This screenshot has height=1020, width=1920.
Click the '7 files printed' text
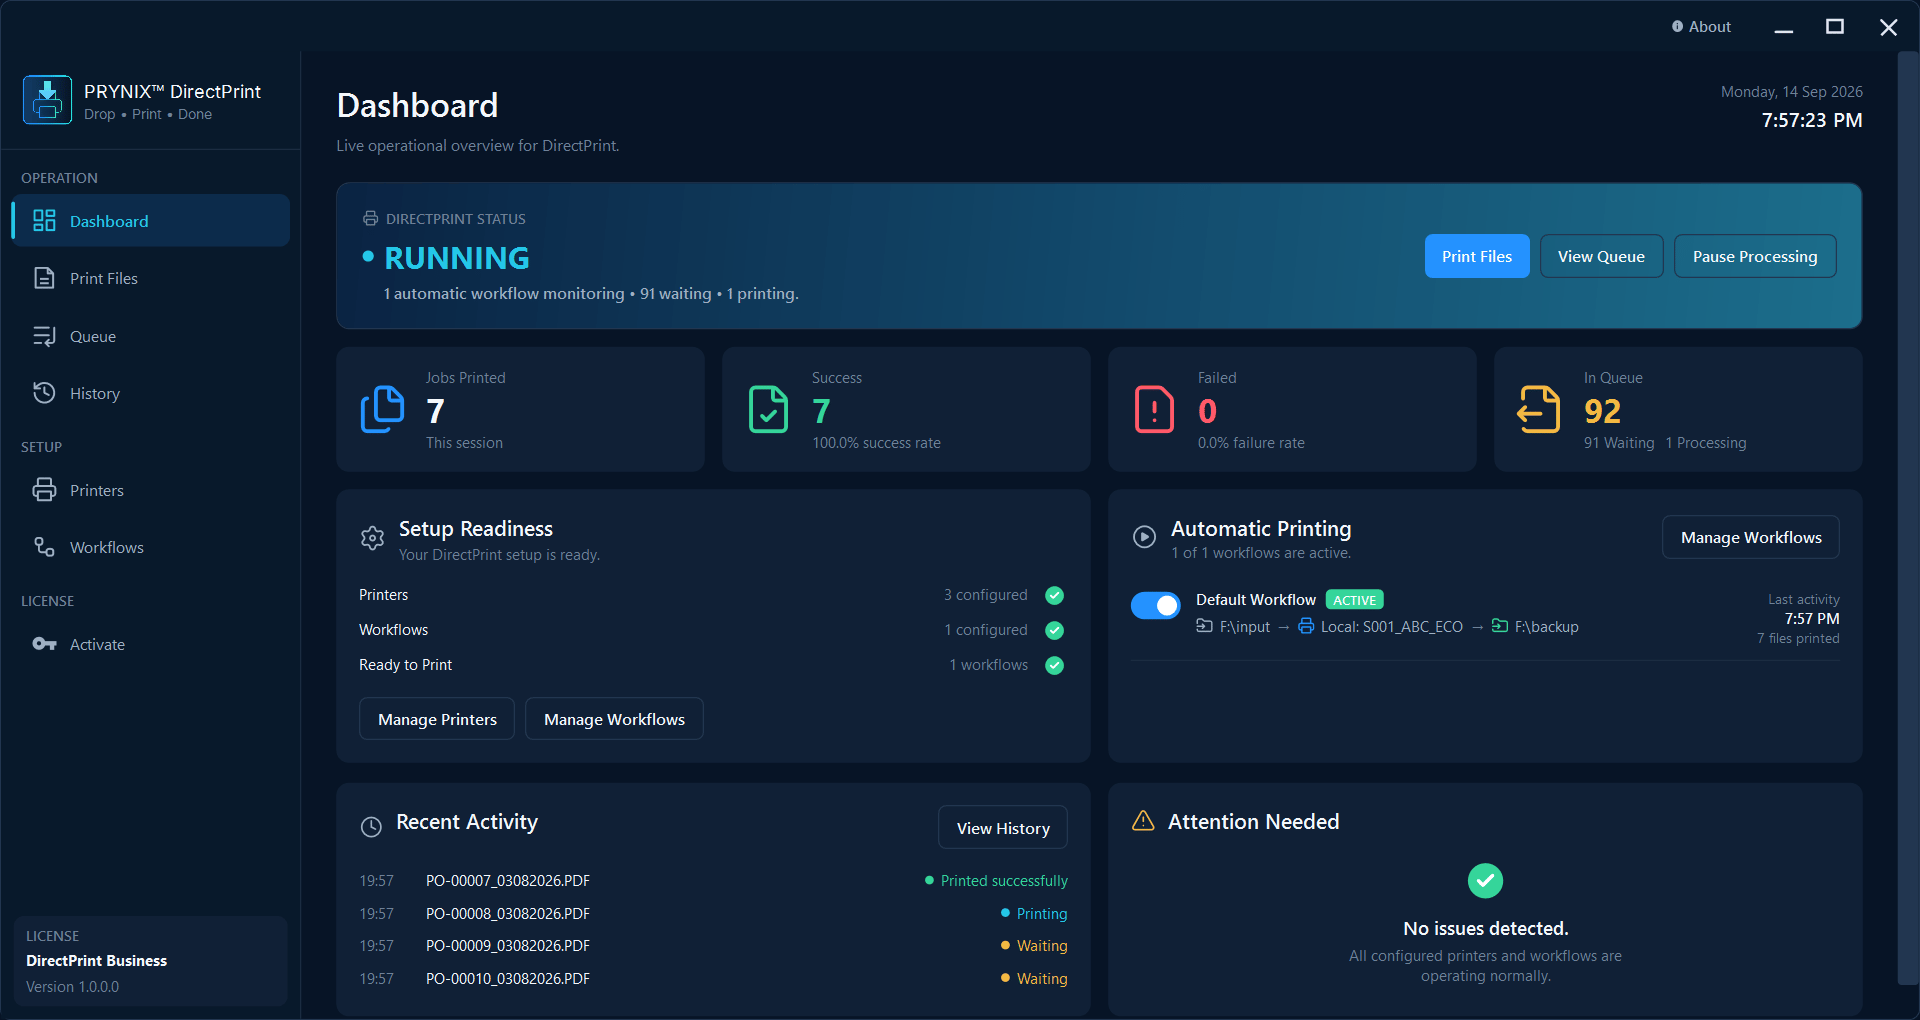[x=1798, y=638]
